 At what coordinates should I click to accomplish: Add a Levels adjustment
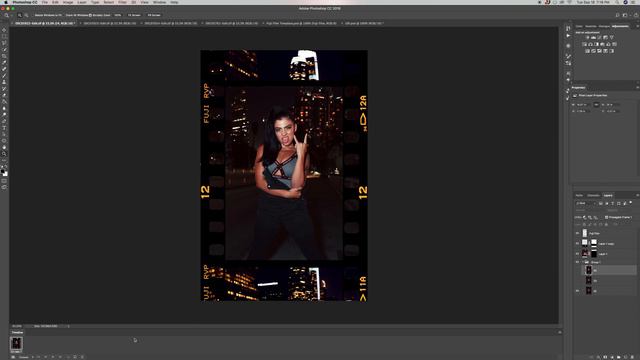click(x=593, y=38)
